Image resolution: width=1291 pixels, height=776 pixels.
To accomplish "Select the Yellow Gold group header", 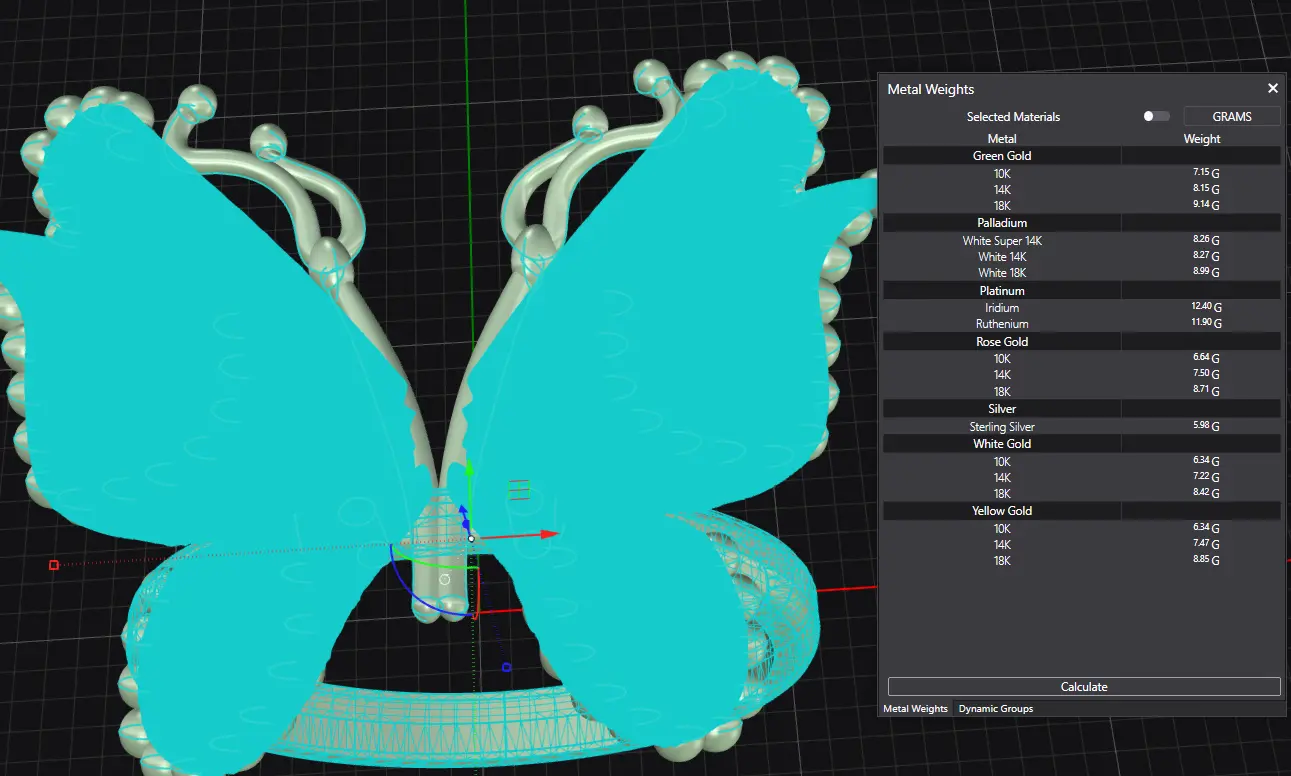I will pyautogui.click(x=1082, y=511).
